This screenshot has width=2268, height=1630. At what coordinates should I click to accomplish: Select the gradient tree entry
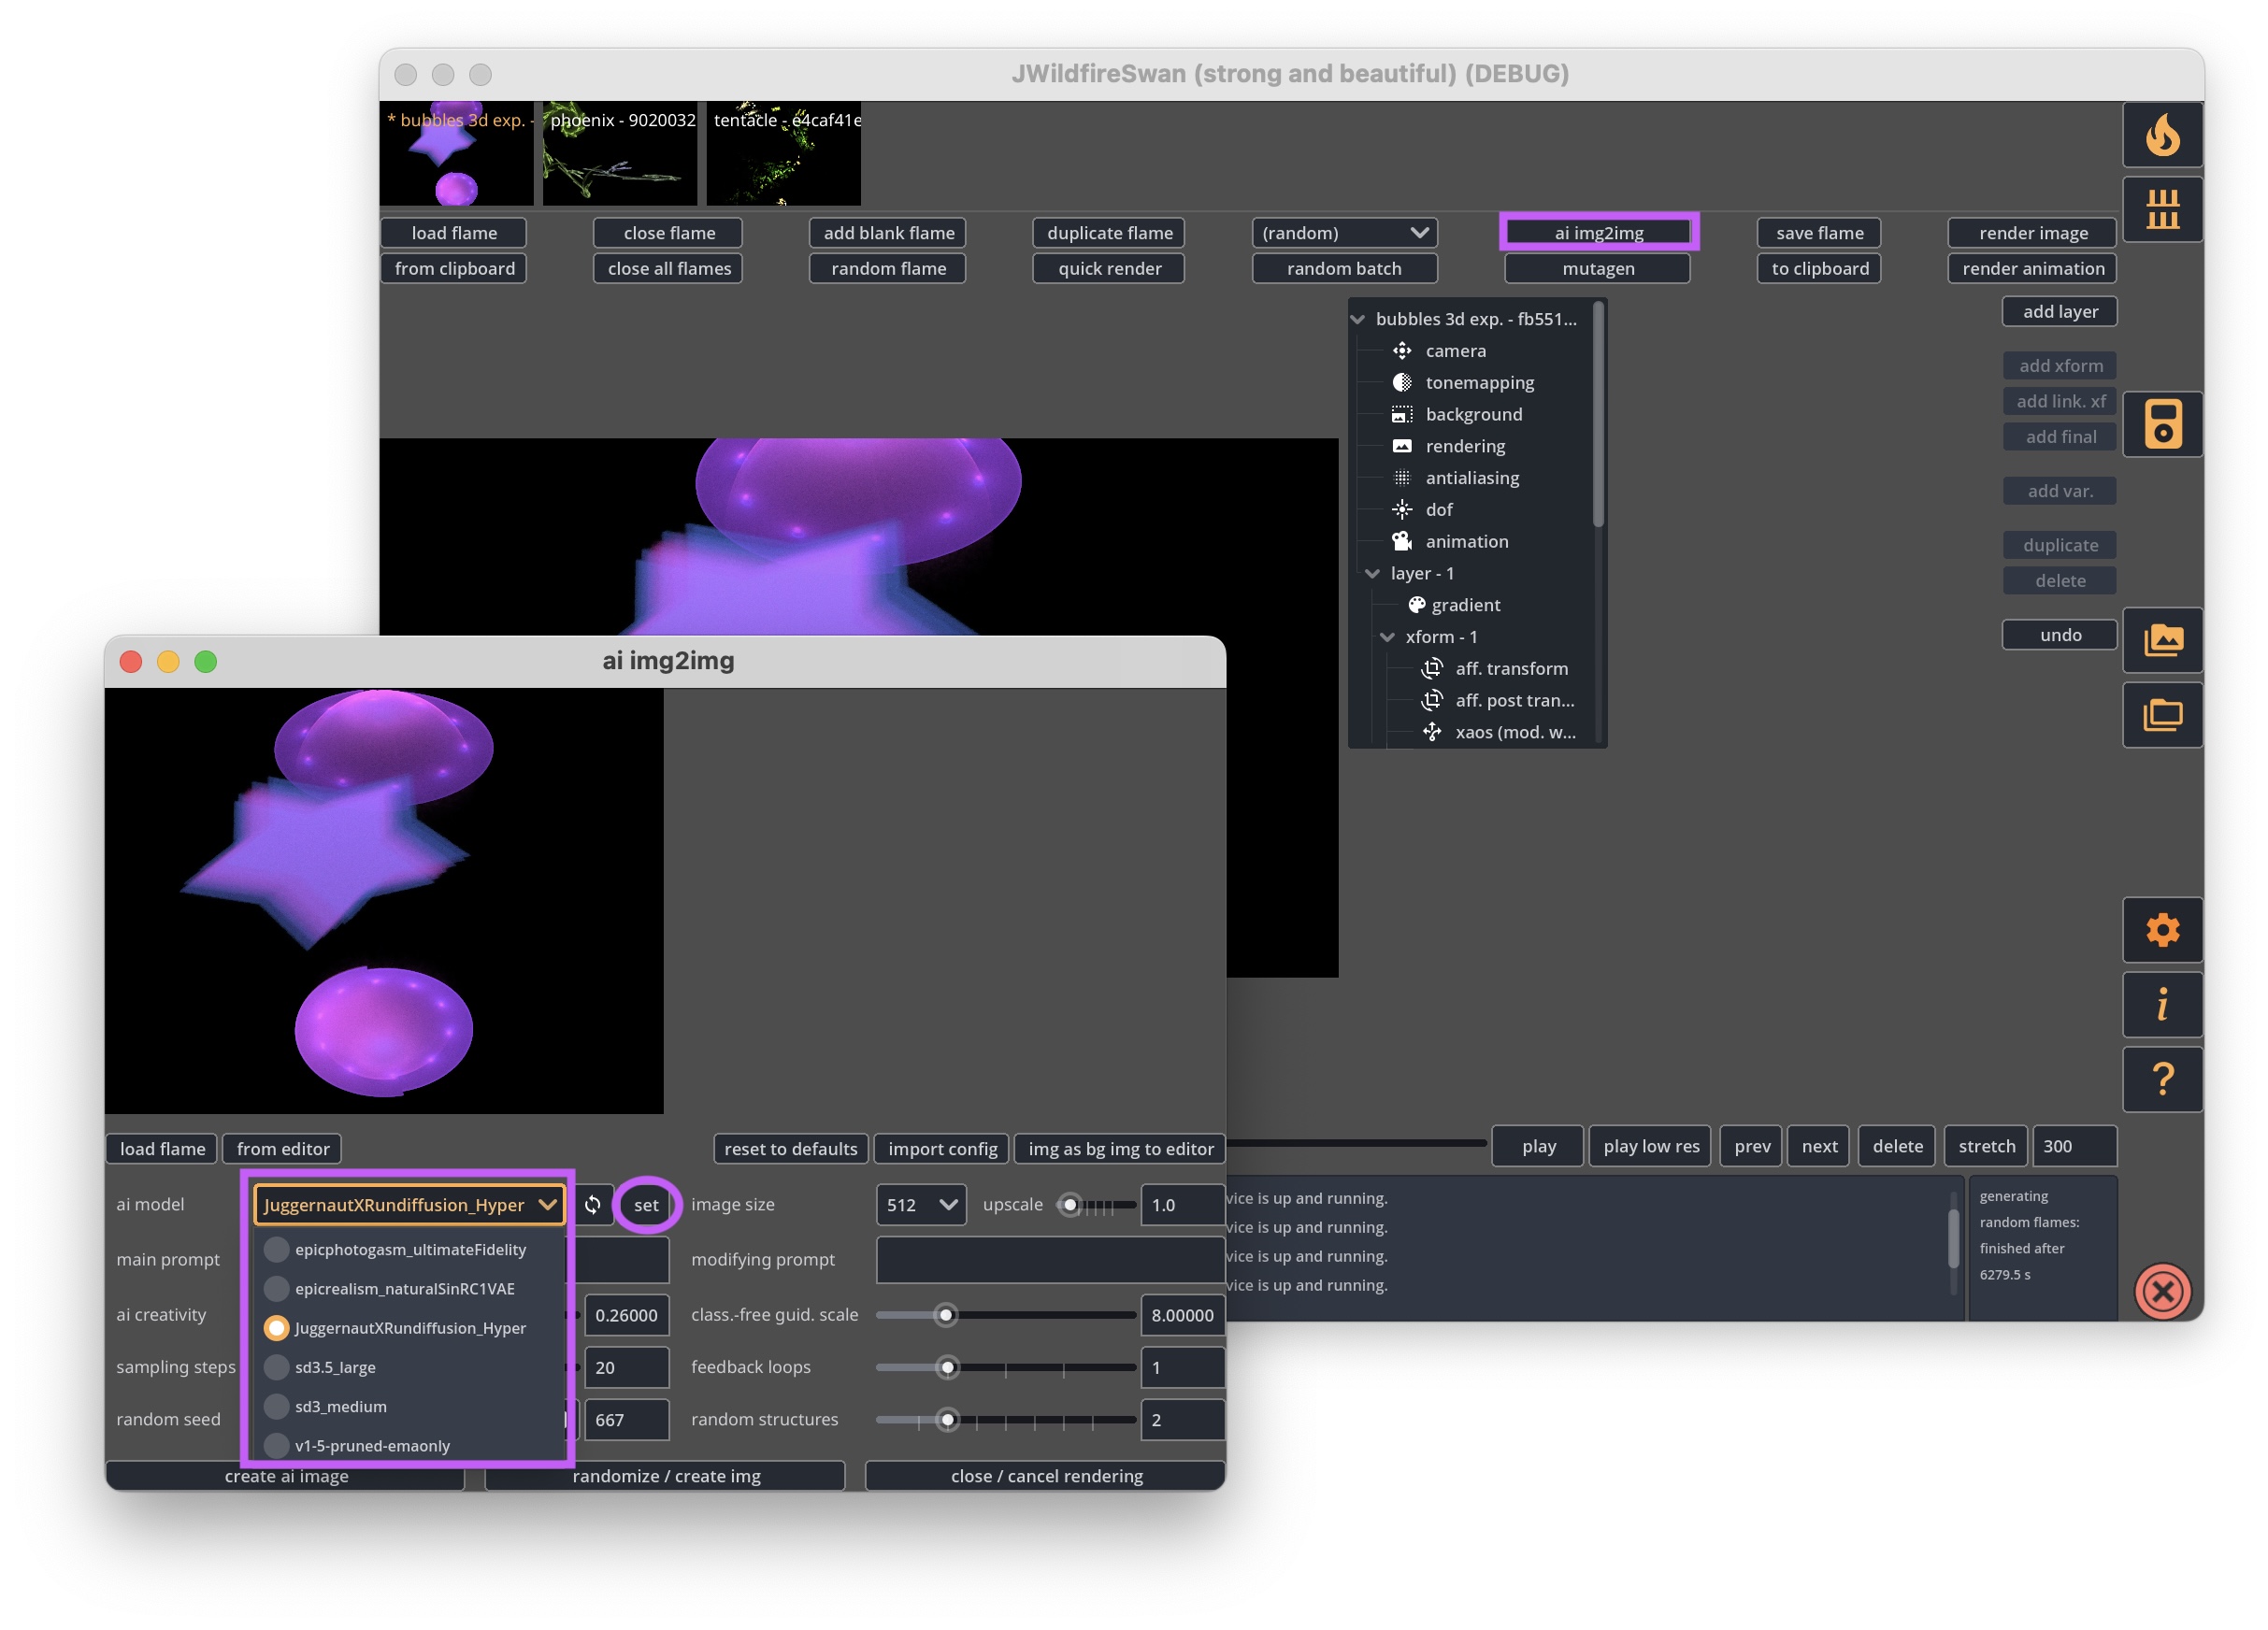point(1465,605)
